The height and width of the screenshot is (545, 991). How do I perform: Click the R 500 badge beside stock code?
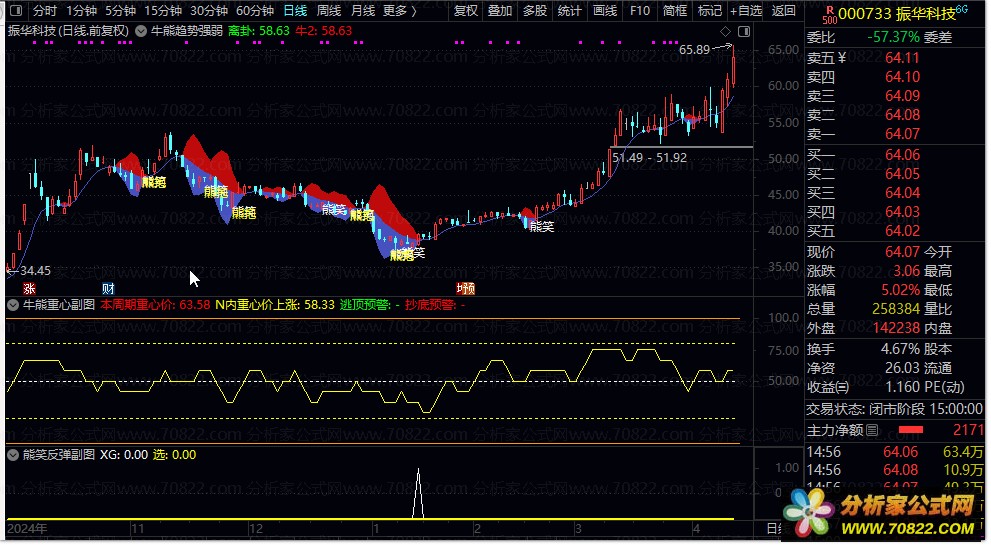(x=828, y=13)
